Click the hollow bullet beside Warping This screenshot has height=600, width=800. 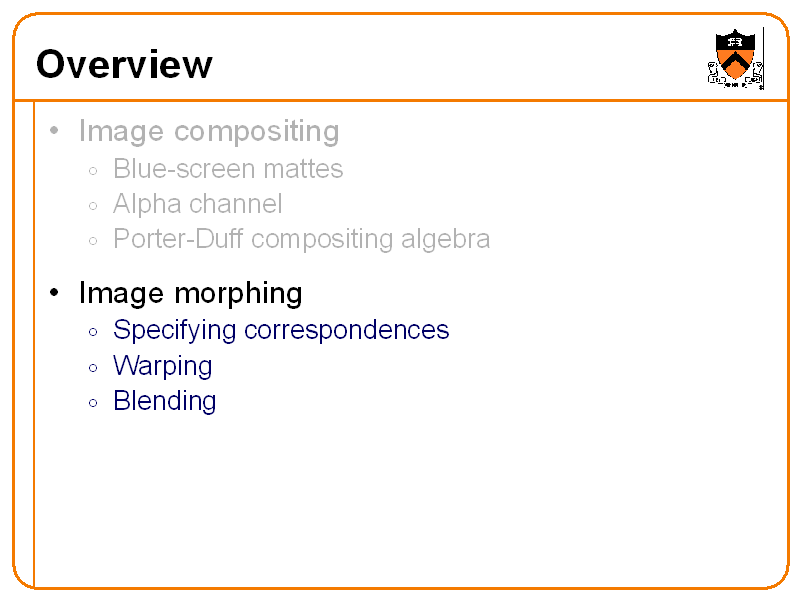coord(92,368)
